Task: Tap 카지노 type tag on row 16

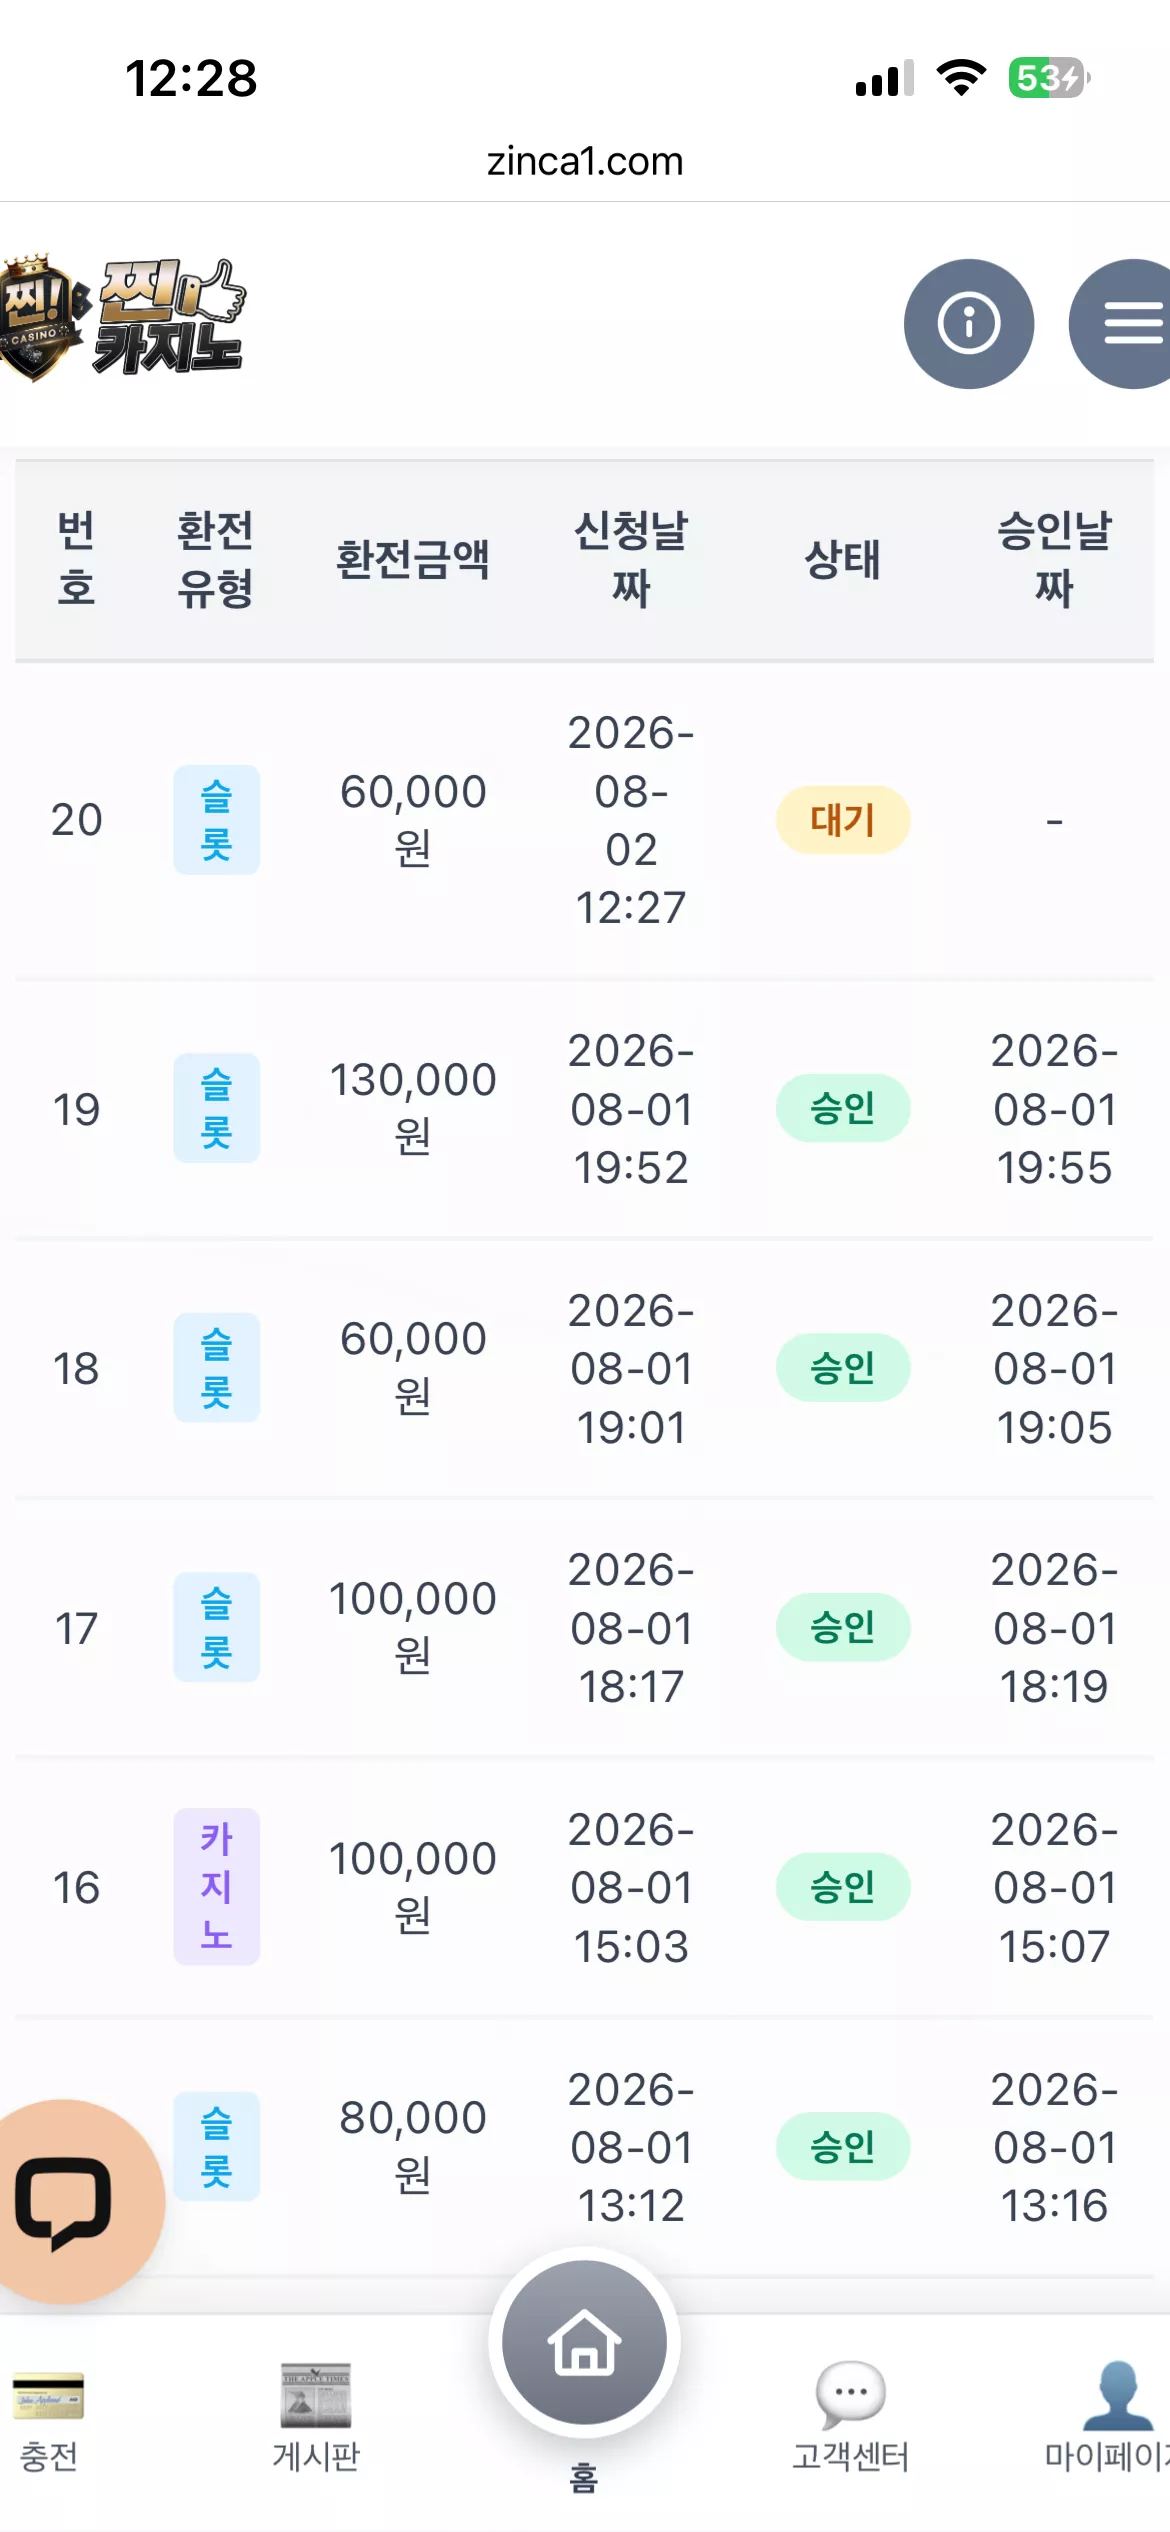Action: 217,1887
